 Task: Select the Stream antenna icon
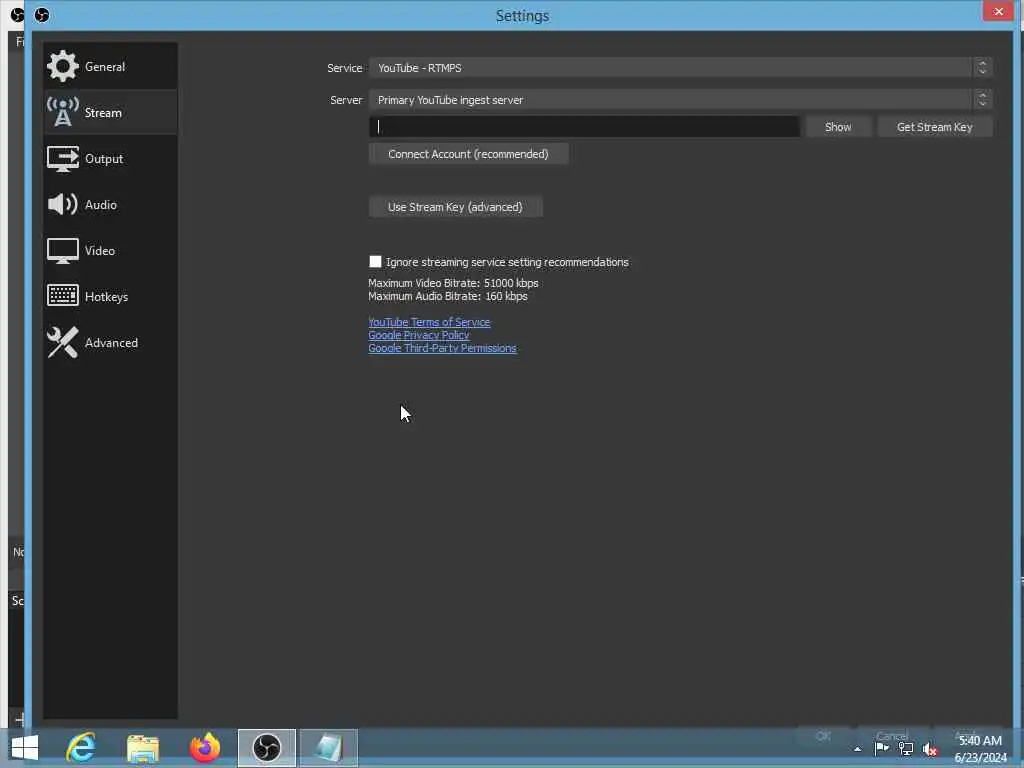[x=63, y=112]
